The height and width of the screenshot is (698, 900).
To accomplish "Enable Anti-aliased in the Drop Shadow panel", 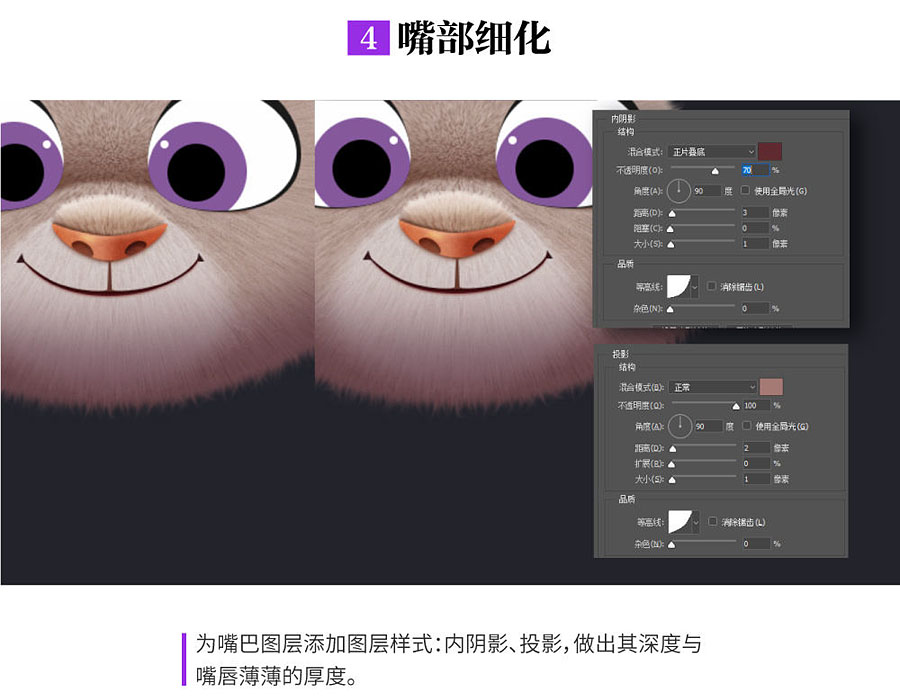I will [713, 521].
